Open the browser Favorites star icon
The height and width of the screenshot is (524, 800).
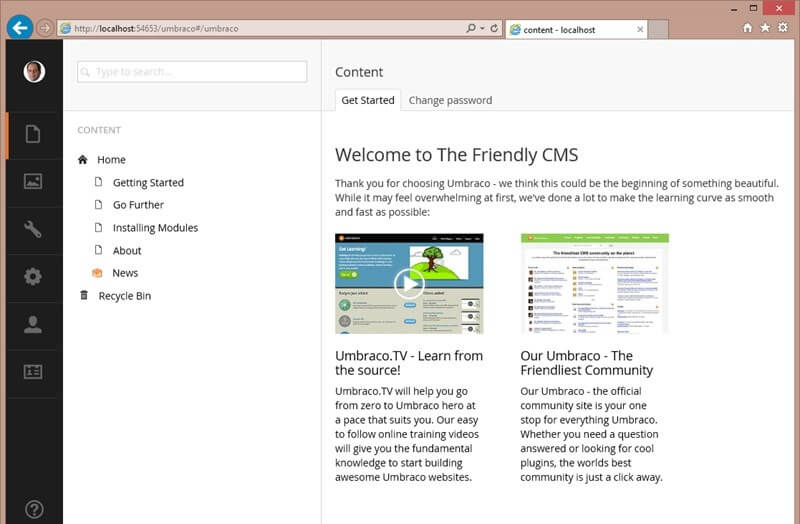[x=765, y=28]
